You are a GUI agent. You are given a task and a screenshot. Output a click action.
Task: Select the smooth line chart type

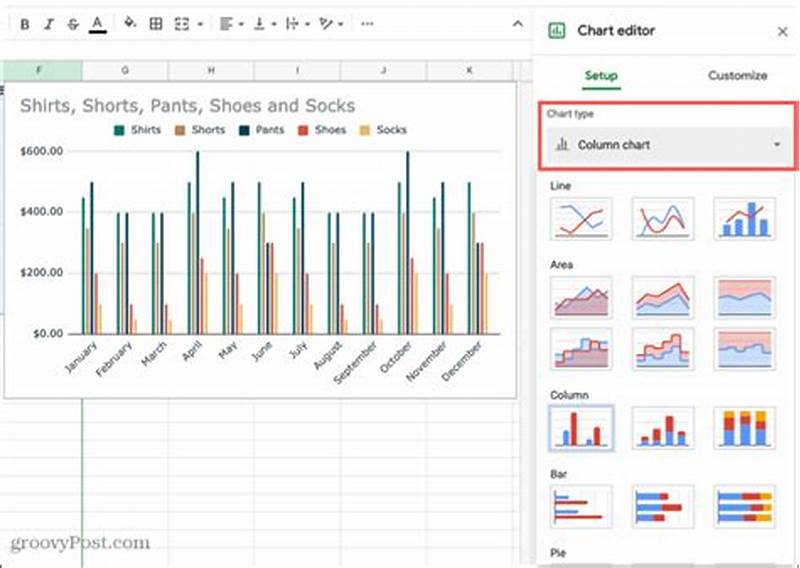(x=663, y=218)
